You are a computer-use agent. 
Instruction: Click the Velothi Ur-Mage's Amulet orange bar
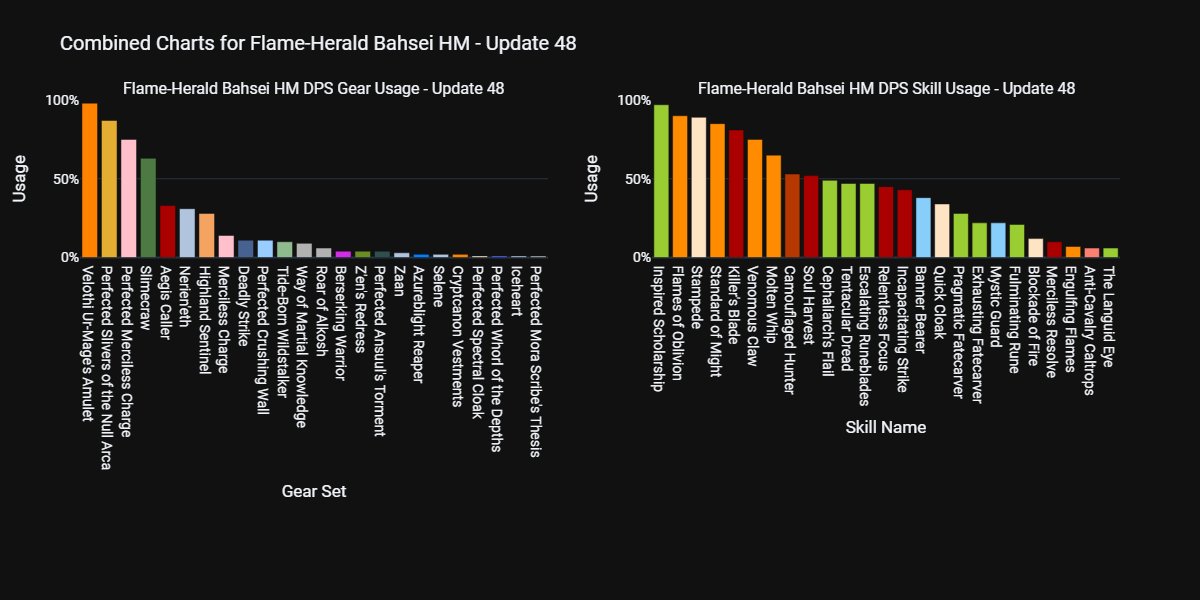[89, 180]
